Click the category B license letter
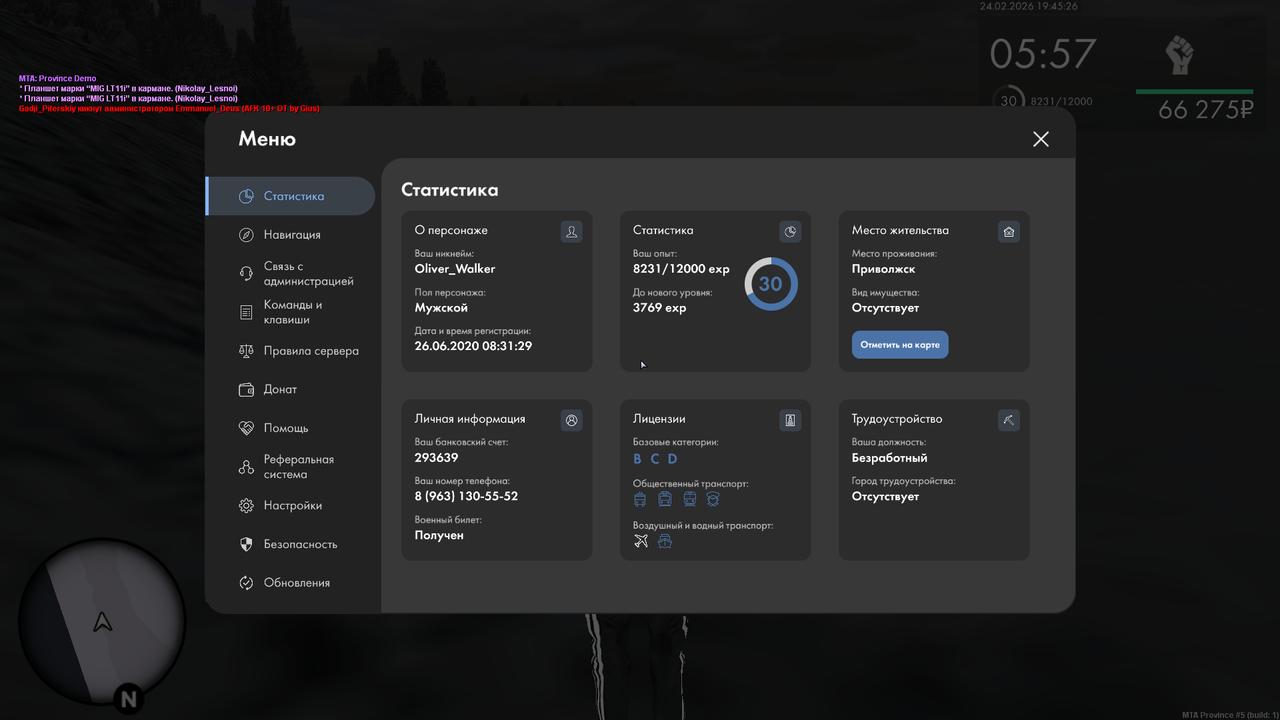The height and width of the screenshot is (720, 1280). click(638, 459)
